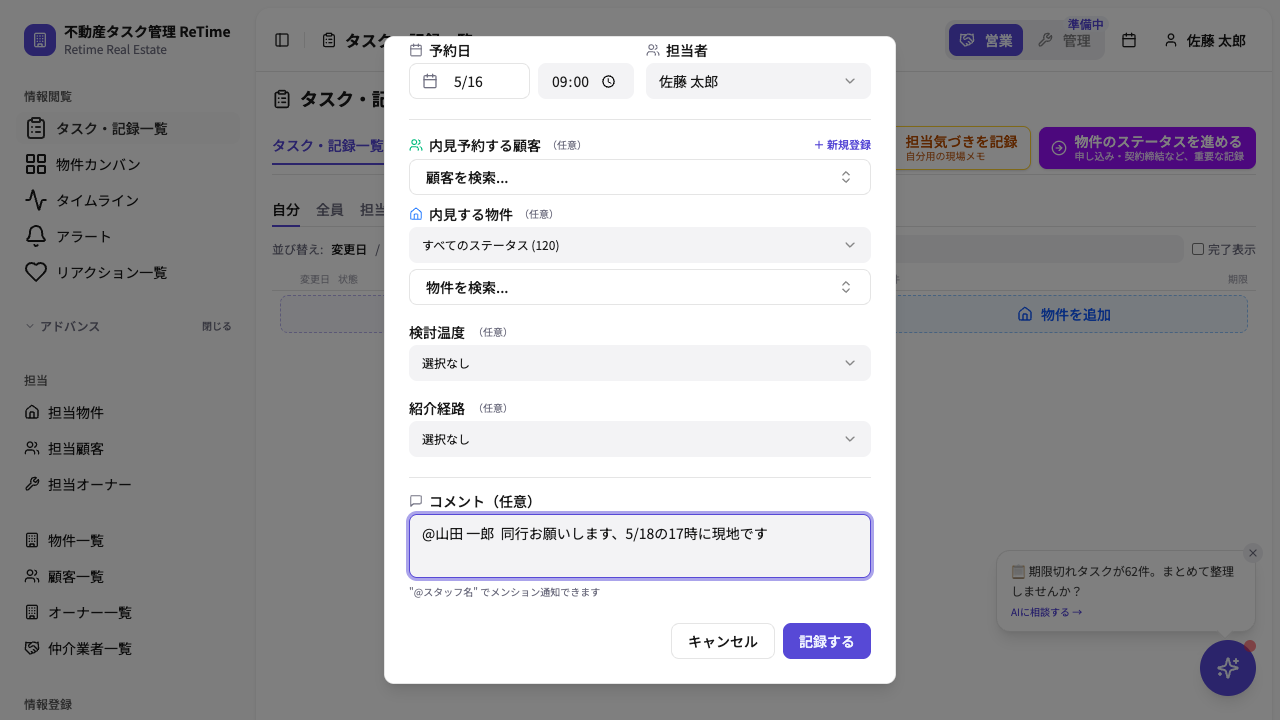The image size is (1280, 720).
Task: Focus the コメント text area
Action: 640,546
